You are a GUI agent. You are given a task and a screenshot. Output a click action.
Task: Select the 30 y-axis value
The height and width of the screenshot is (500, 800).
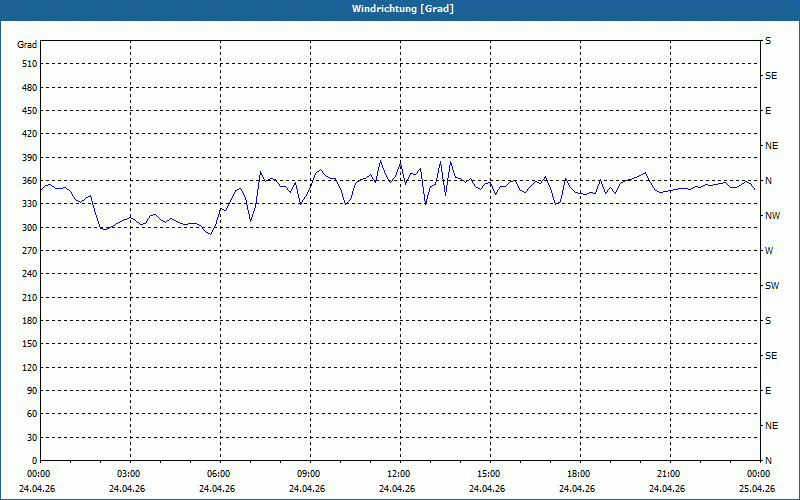point(32,438)
